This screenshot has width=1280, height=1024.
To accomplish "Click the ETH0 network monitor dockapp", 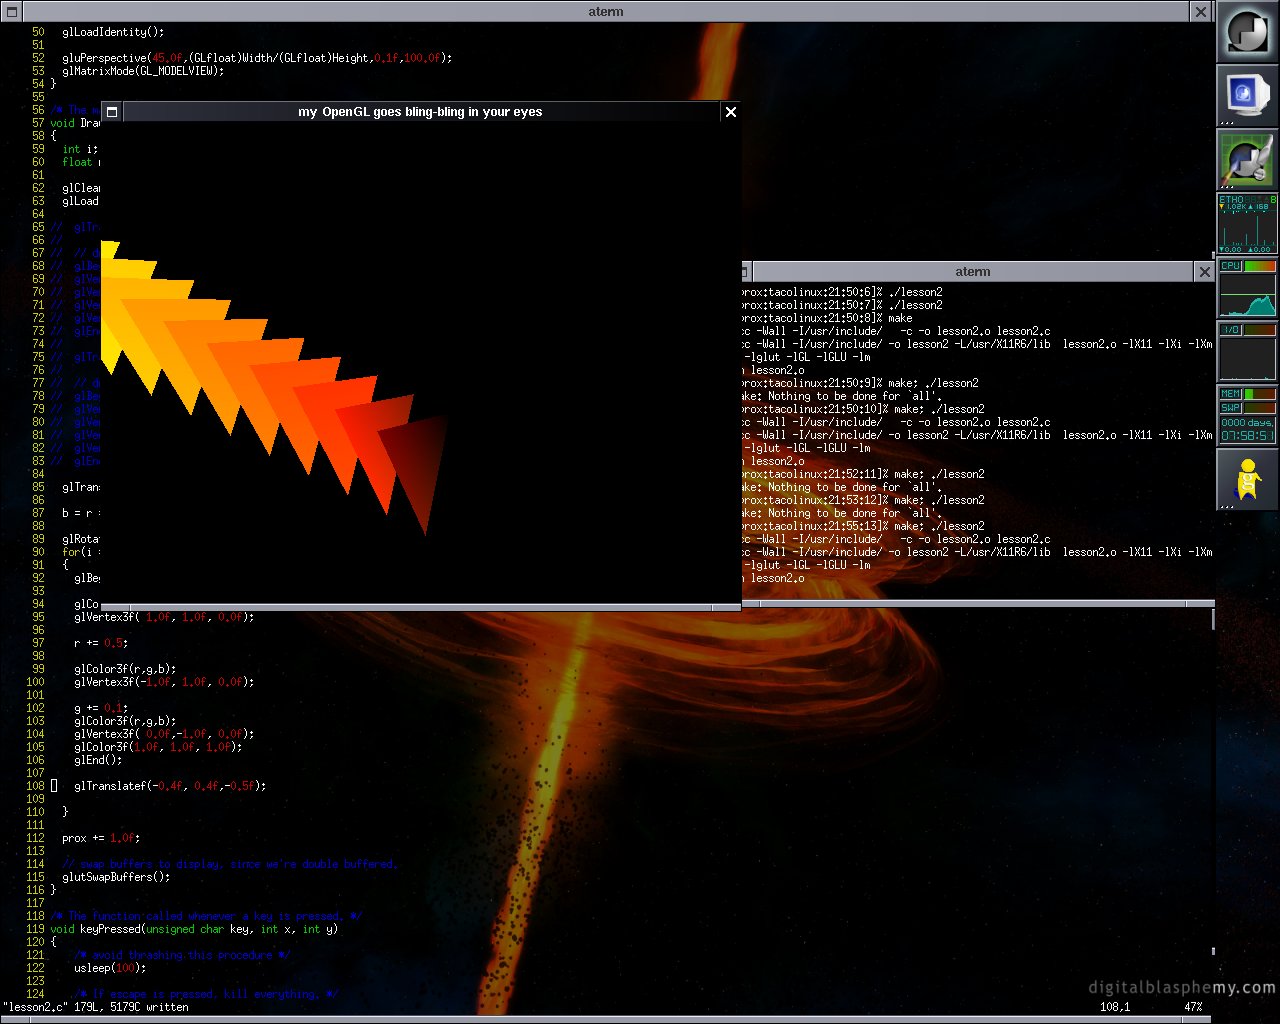I will click(x=1247, y=224).
